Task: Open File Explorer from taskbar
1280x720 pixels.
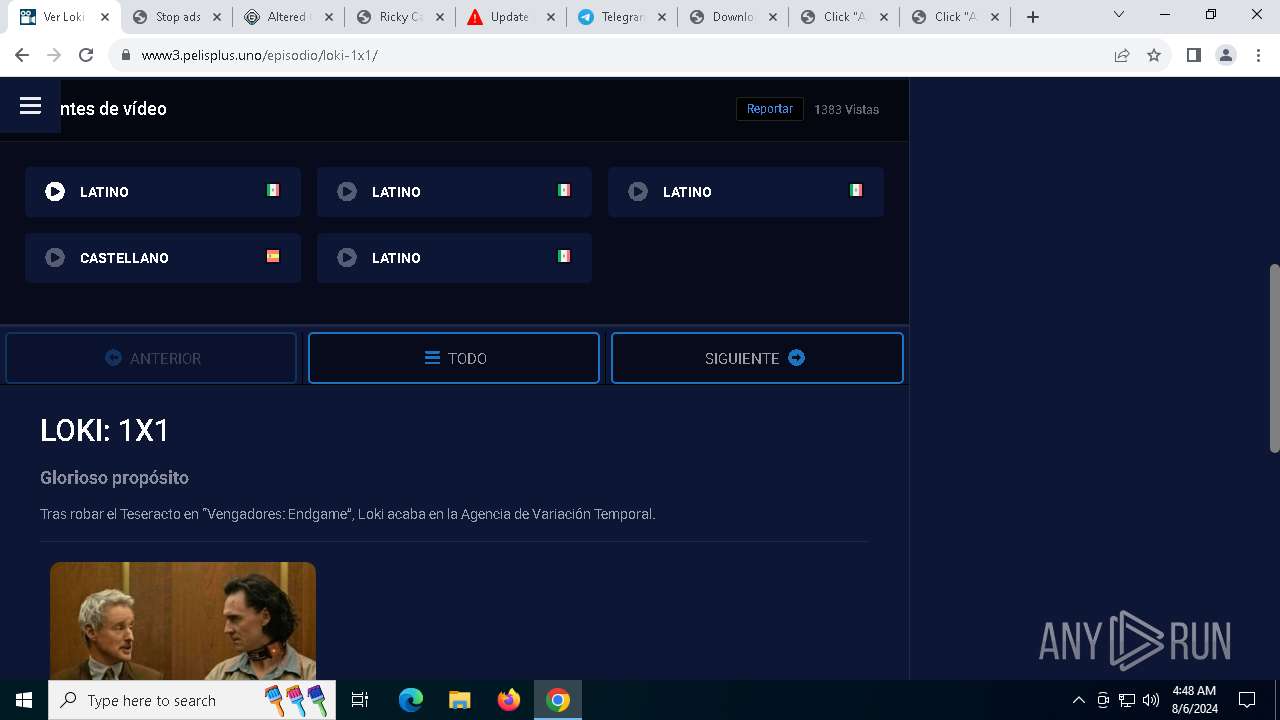Action: 459,700
